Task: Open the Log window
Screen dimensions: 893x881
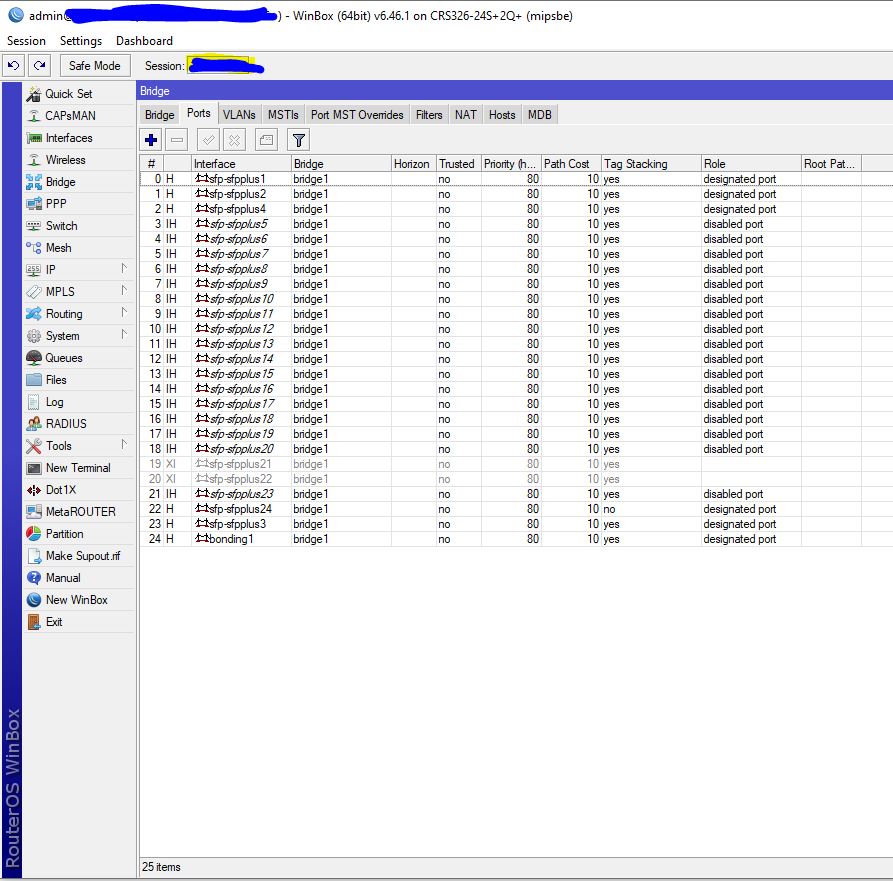Action: pos(79,402)
